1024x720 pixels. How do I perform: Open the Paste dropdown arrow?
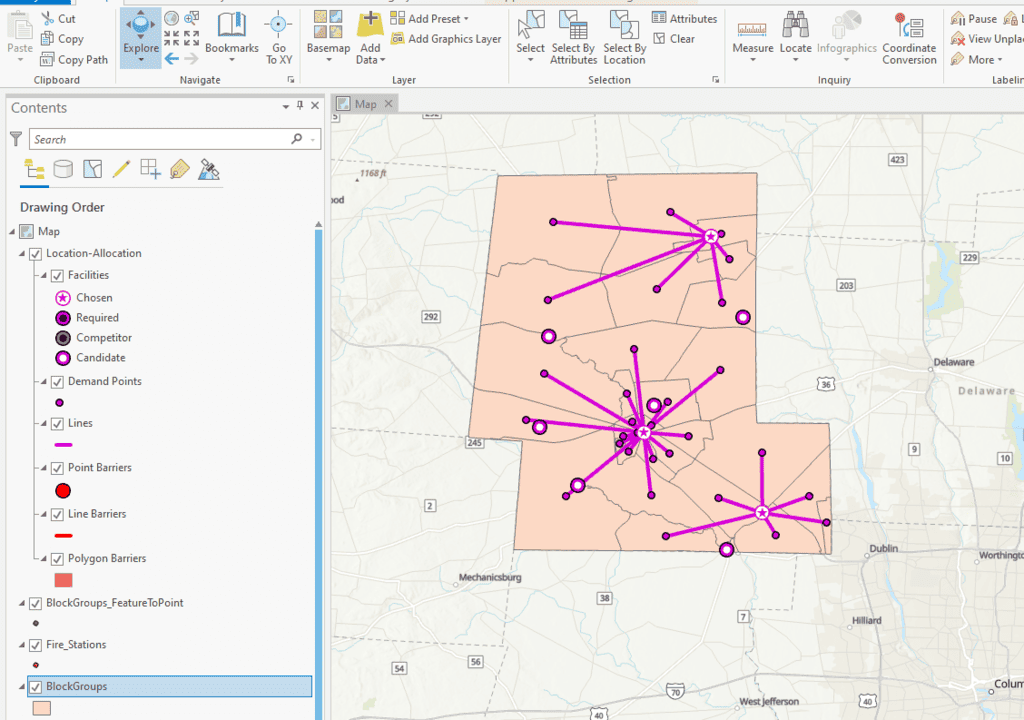(20, 60)
